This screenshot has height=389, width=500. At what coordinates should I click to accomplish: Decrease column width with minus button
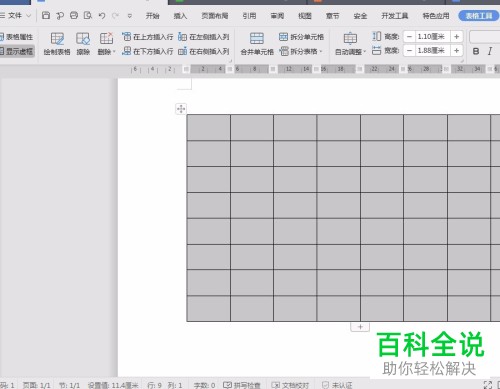[409, 51]
